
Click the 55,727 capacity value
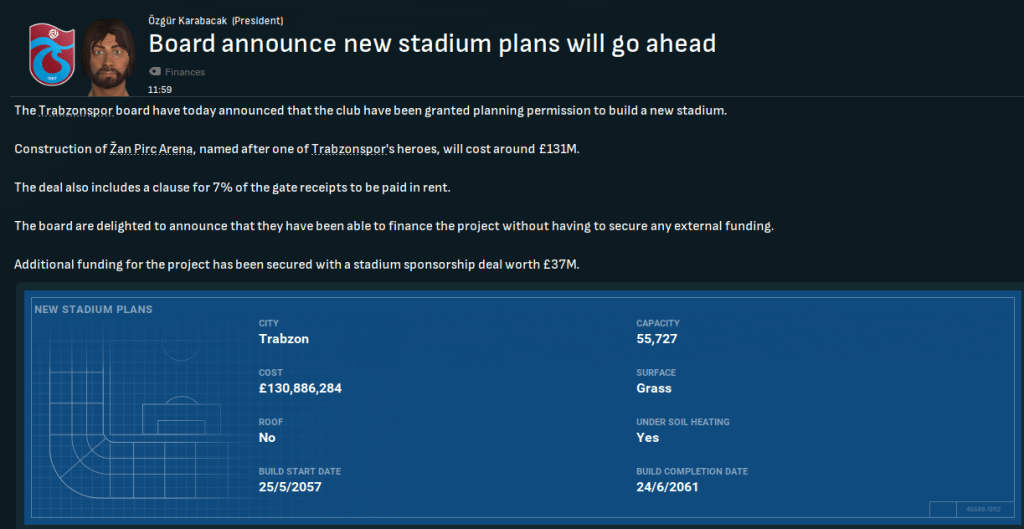point(661,338)
